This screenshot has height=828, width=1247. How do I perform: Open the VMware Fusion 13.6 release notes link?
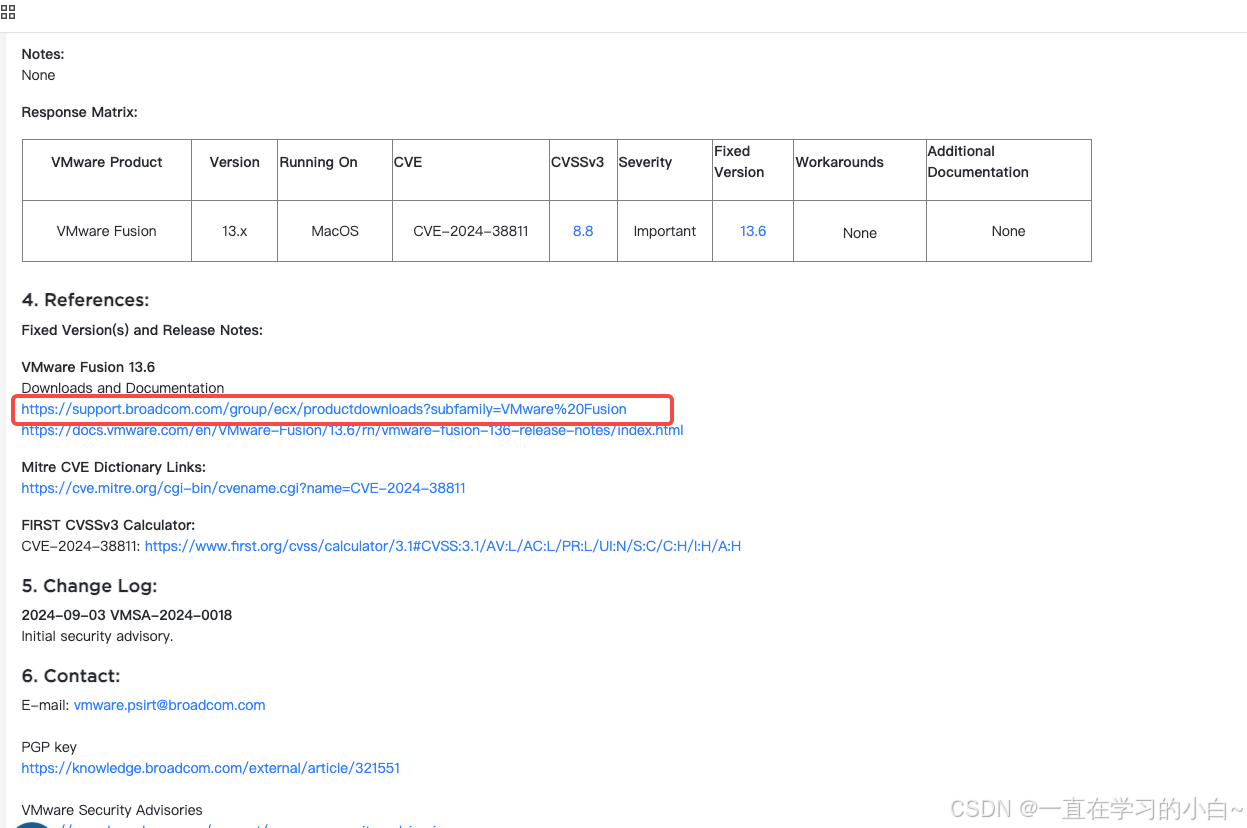[352, 430]
